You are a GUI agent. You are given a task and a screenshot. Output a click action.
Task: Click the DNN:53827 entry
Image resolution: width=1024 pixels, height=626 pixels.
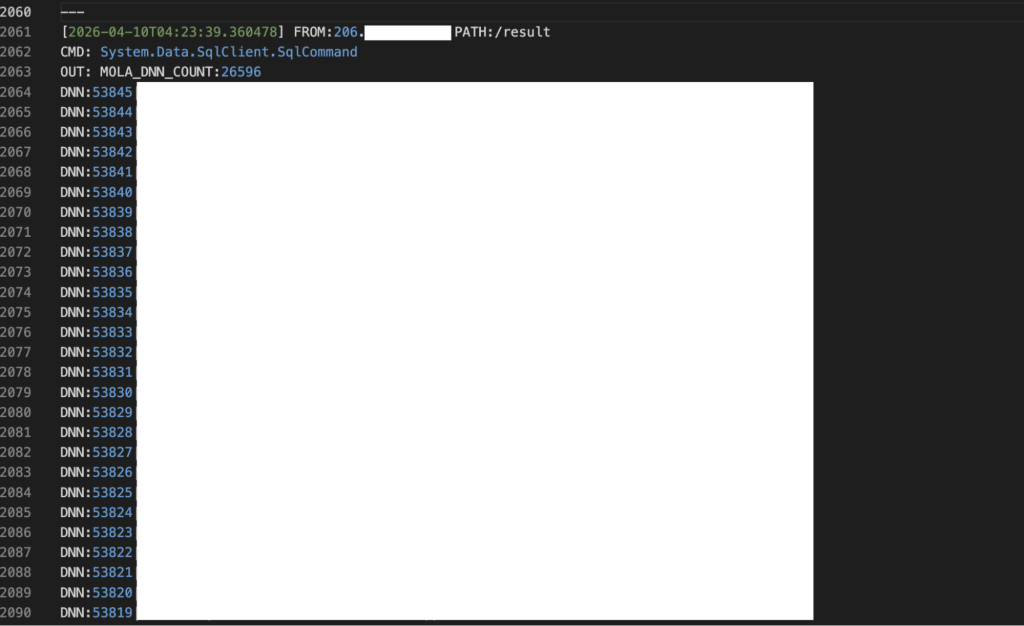[x=96, y=452]
